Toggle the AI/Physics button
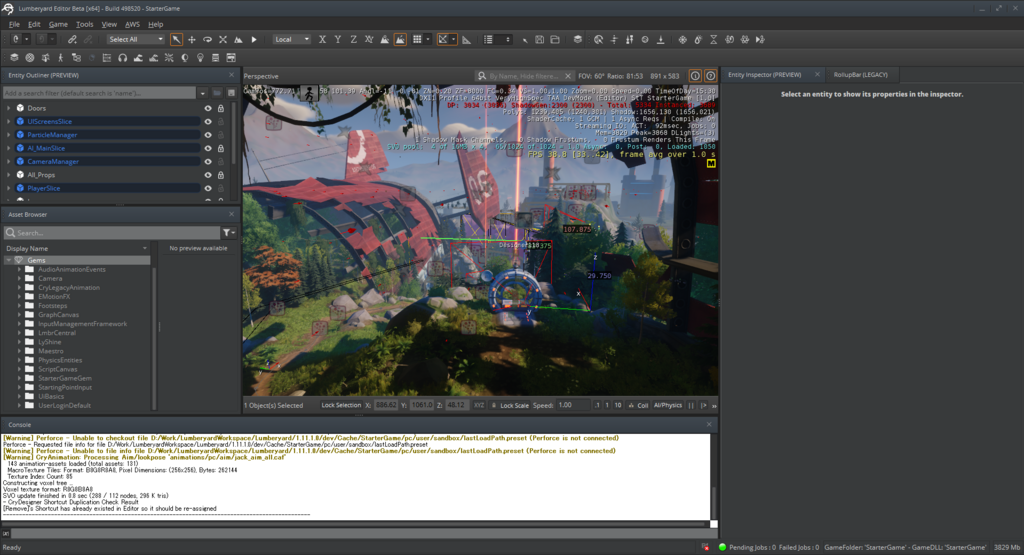 tap(667, 405)
